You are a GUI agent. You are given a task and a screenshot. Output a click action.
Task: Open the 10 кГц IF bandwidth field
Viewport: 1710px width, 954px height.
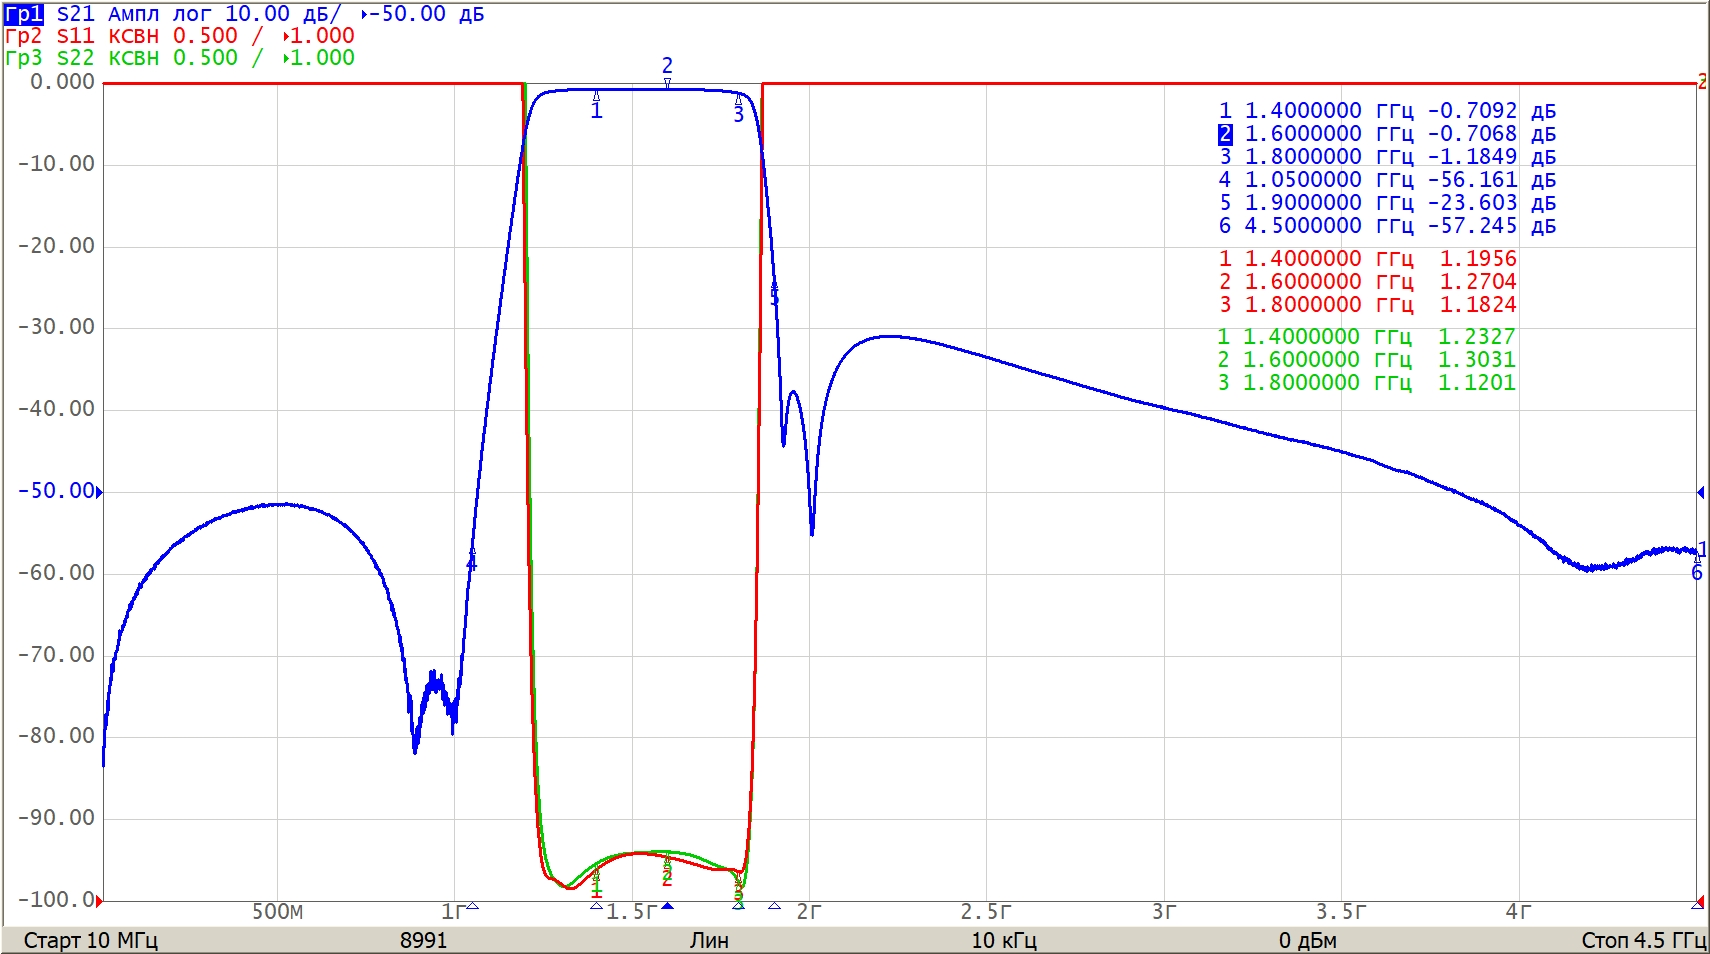coord(1003,940)
